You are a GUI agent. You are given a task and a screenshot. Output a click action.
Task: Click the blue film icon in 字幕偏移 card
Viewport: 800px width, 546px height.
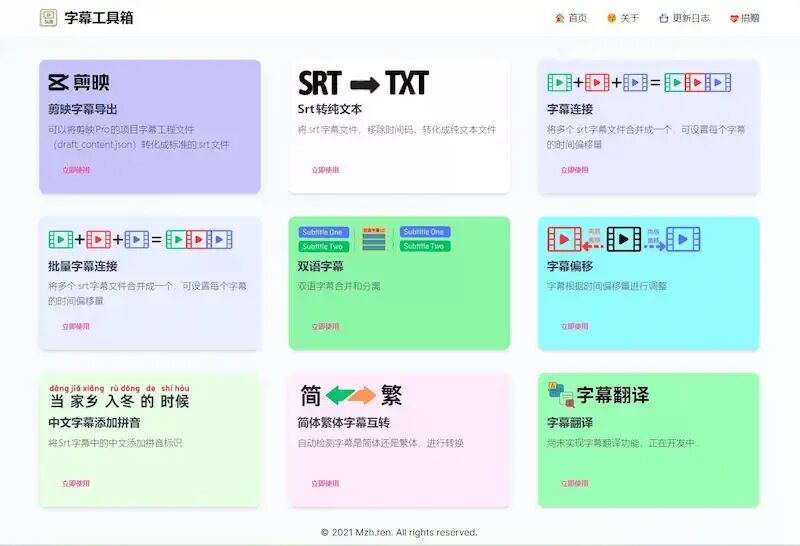[x=683, y=239]
